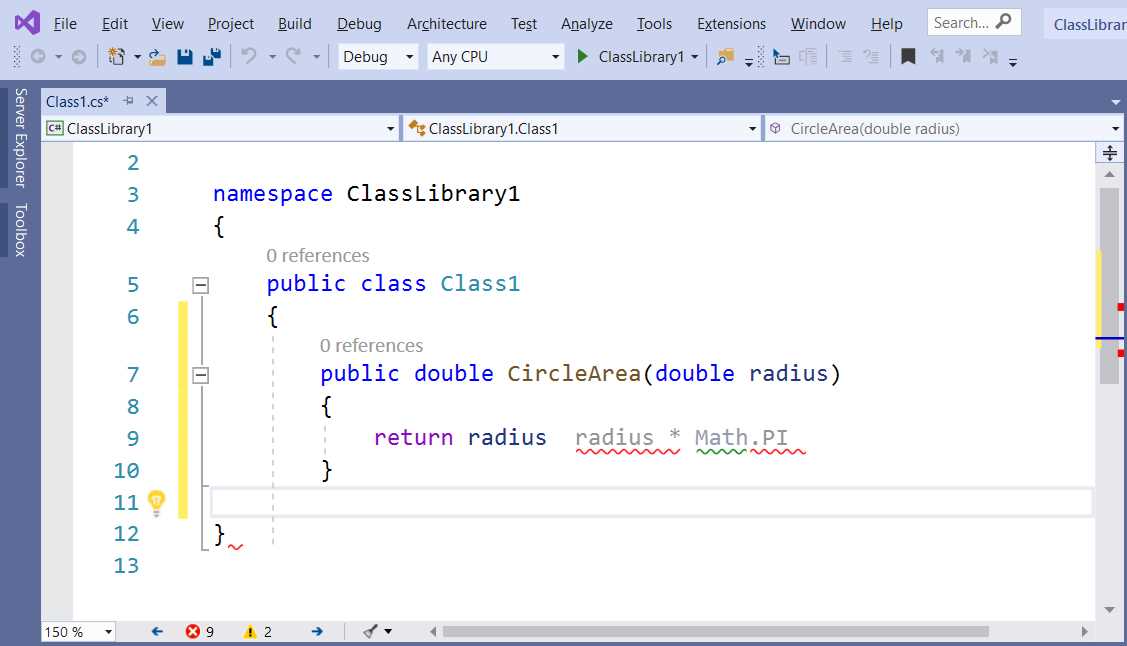Click the Find in Files icon
The image size is (1127, 646).
[x=725, y=57]
